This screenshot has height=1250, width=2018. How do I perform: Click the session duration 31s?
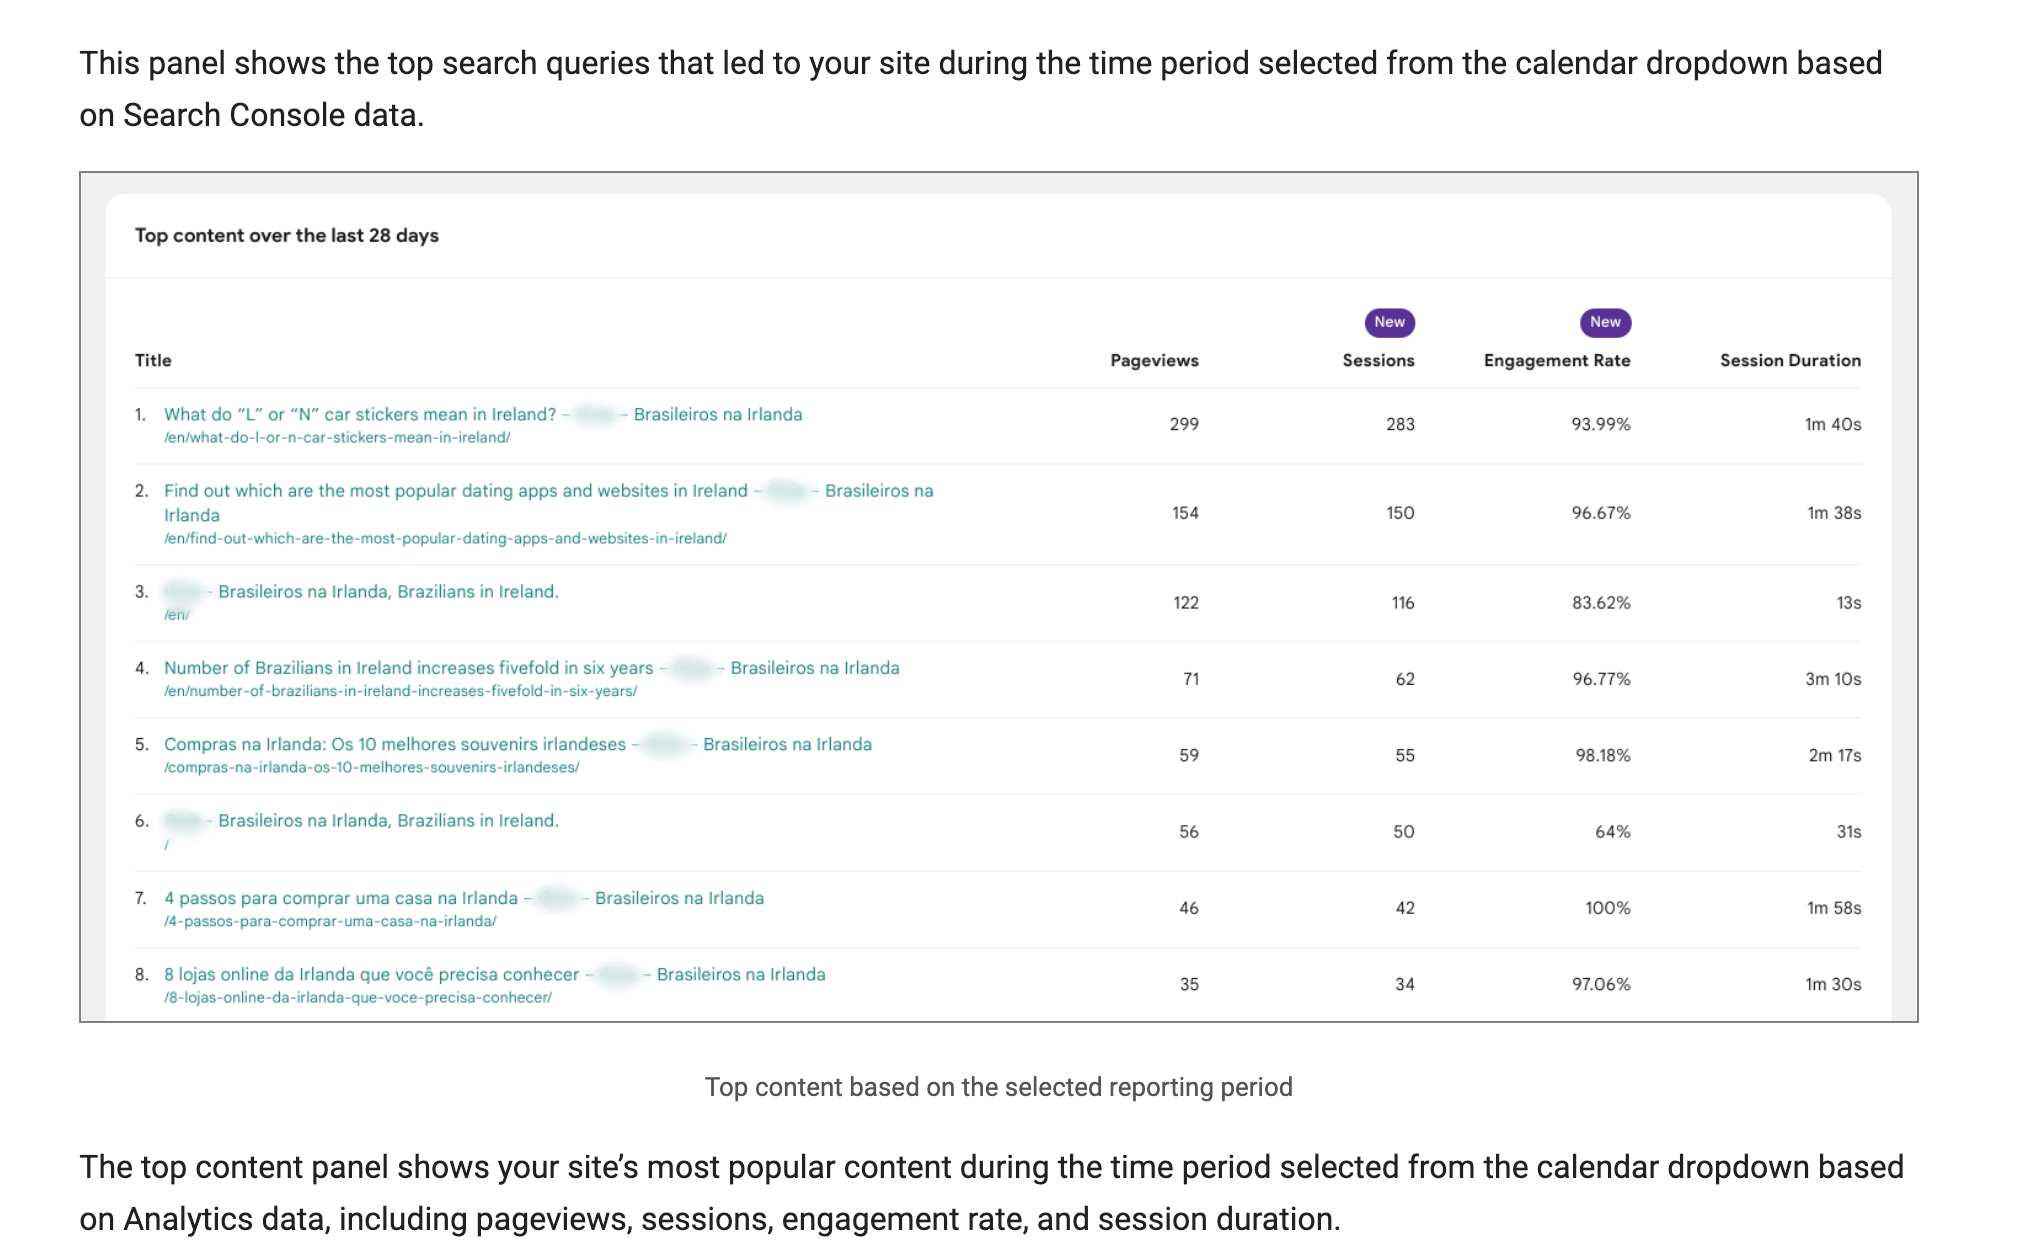pos(1849,832)
